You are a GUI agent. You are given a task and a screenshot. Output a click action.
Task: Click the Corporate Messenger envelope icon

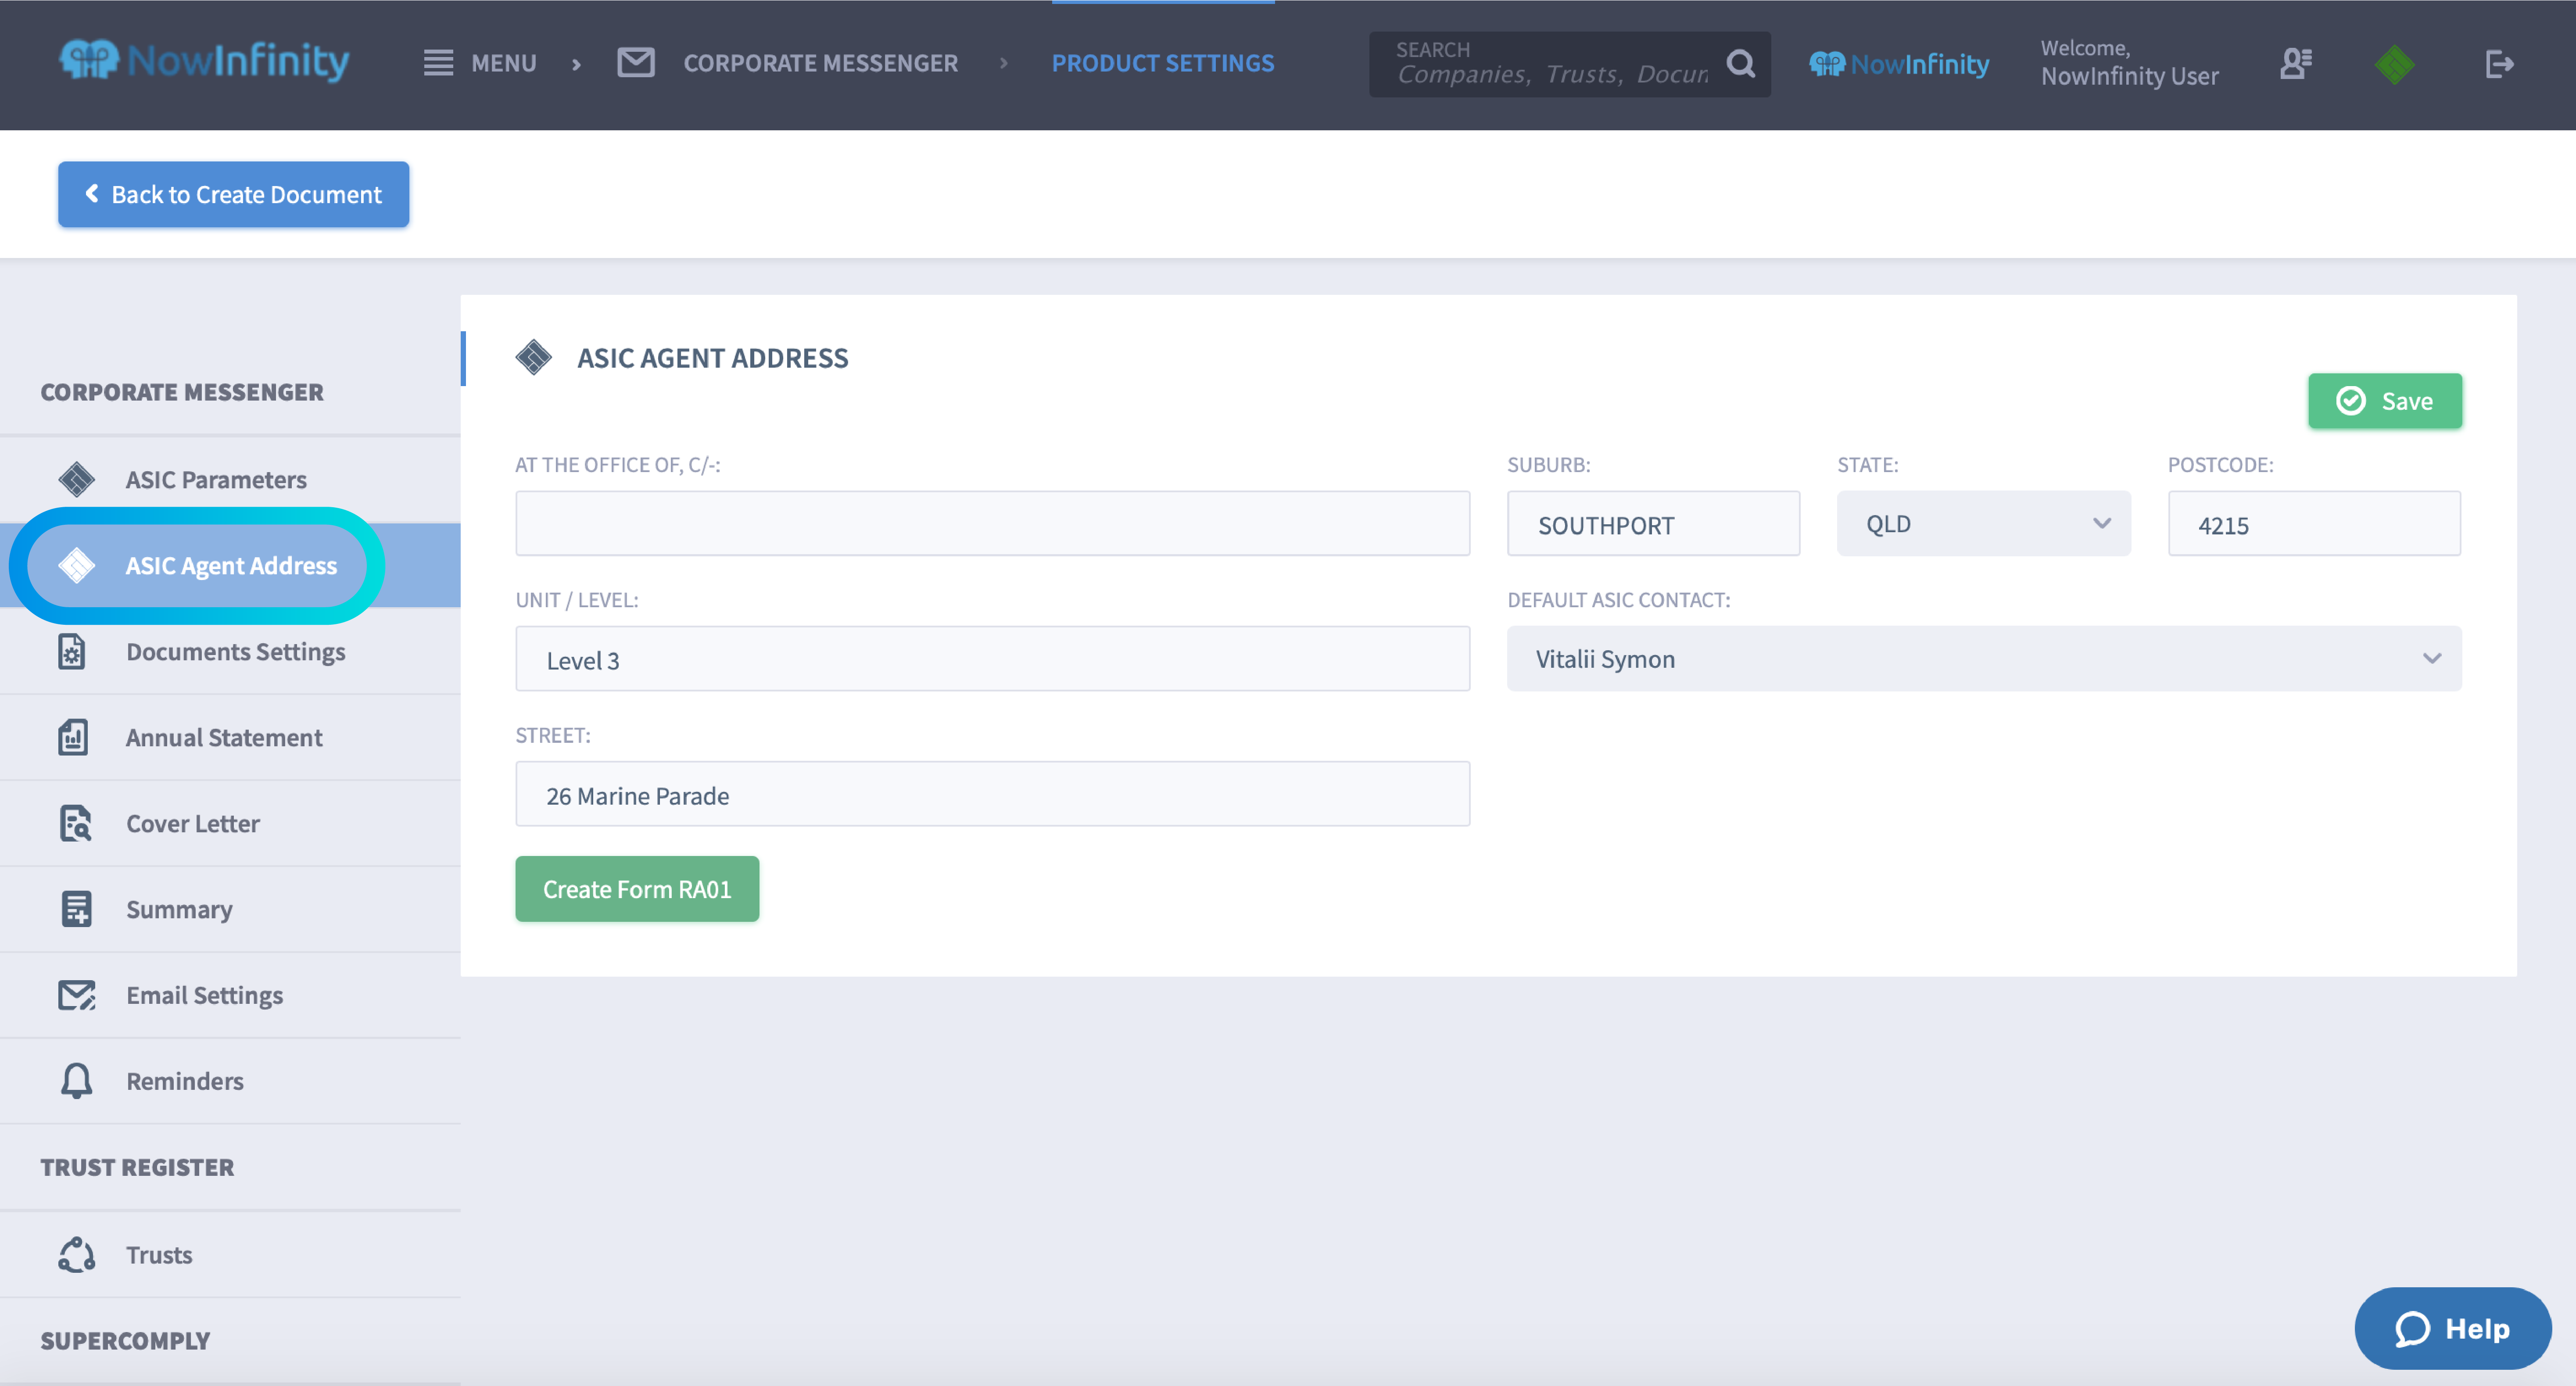[x=636, y=63]
